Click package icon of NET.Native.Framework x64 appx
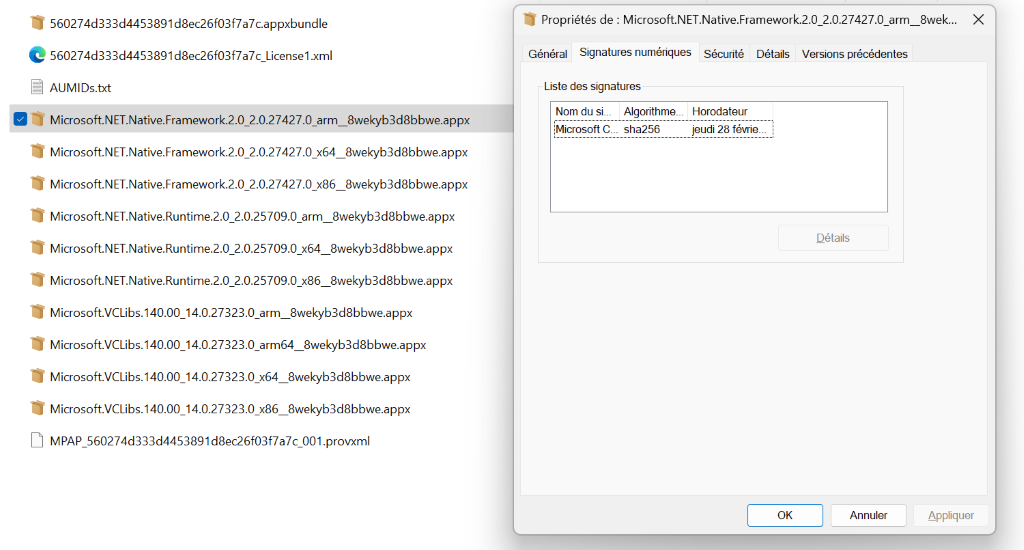The height and width of the screenshot is (550, 1024). pyautogui.click(x=37, y=152)
